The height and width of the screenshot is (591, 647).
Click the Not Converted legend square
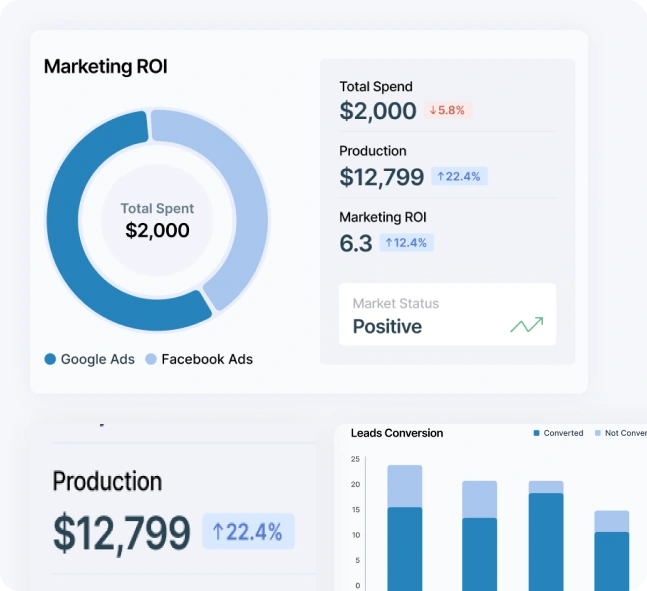tap(599, 433)
